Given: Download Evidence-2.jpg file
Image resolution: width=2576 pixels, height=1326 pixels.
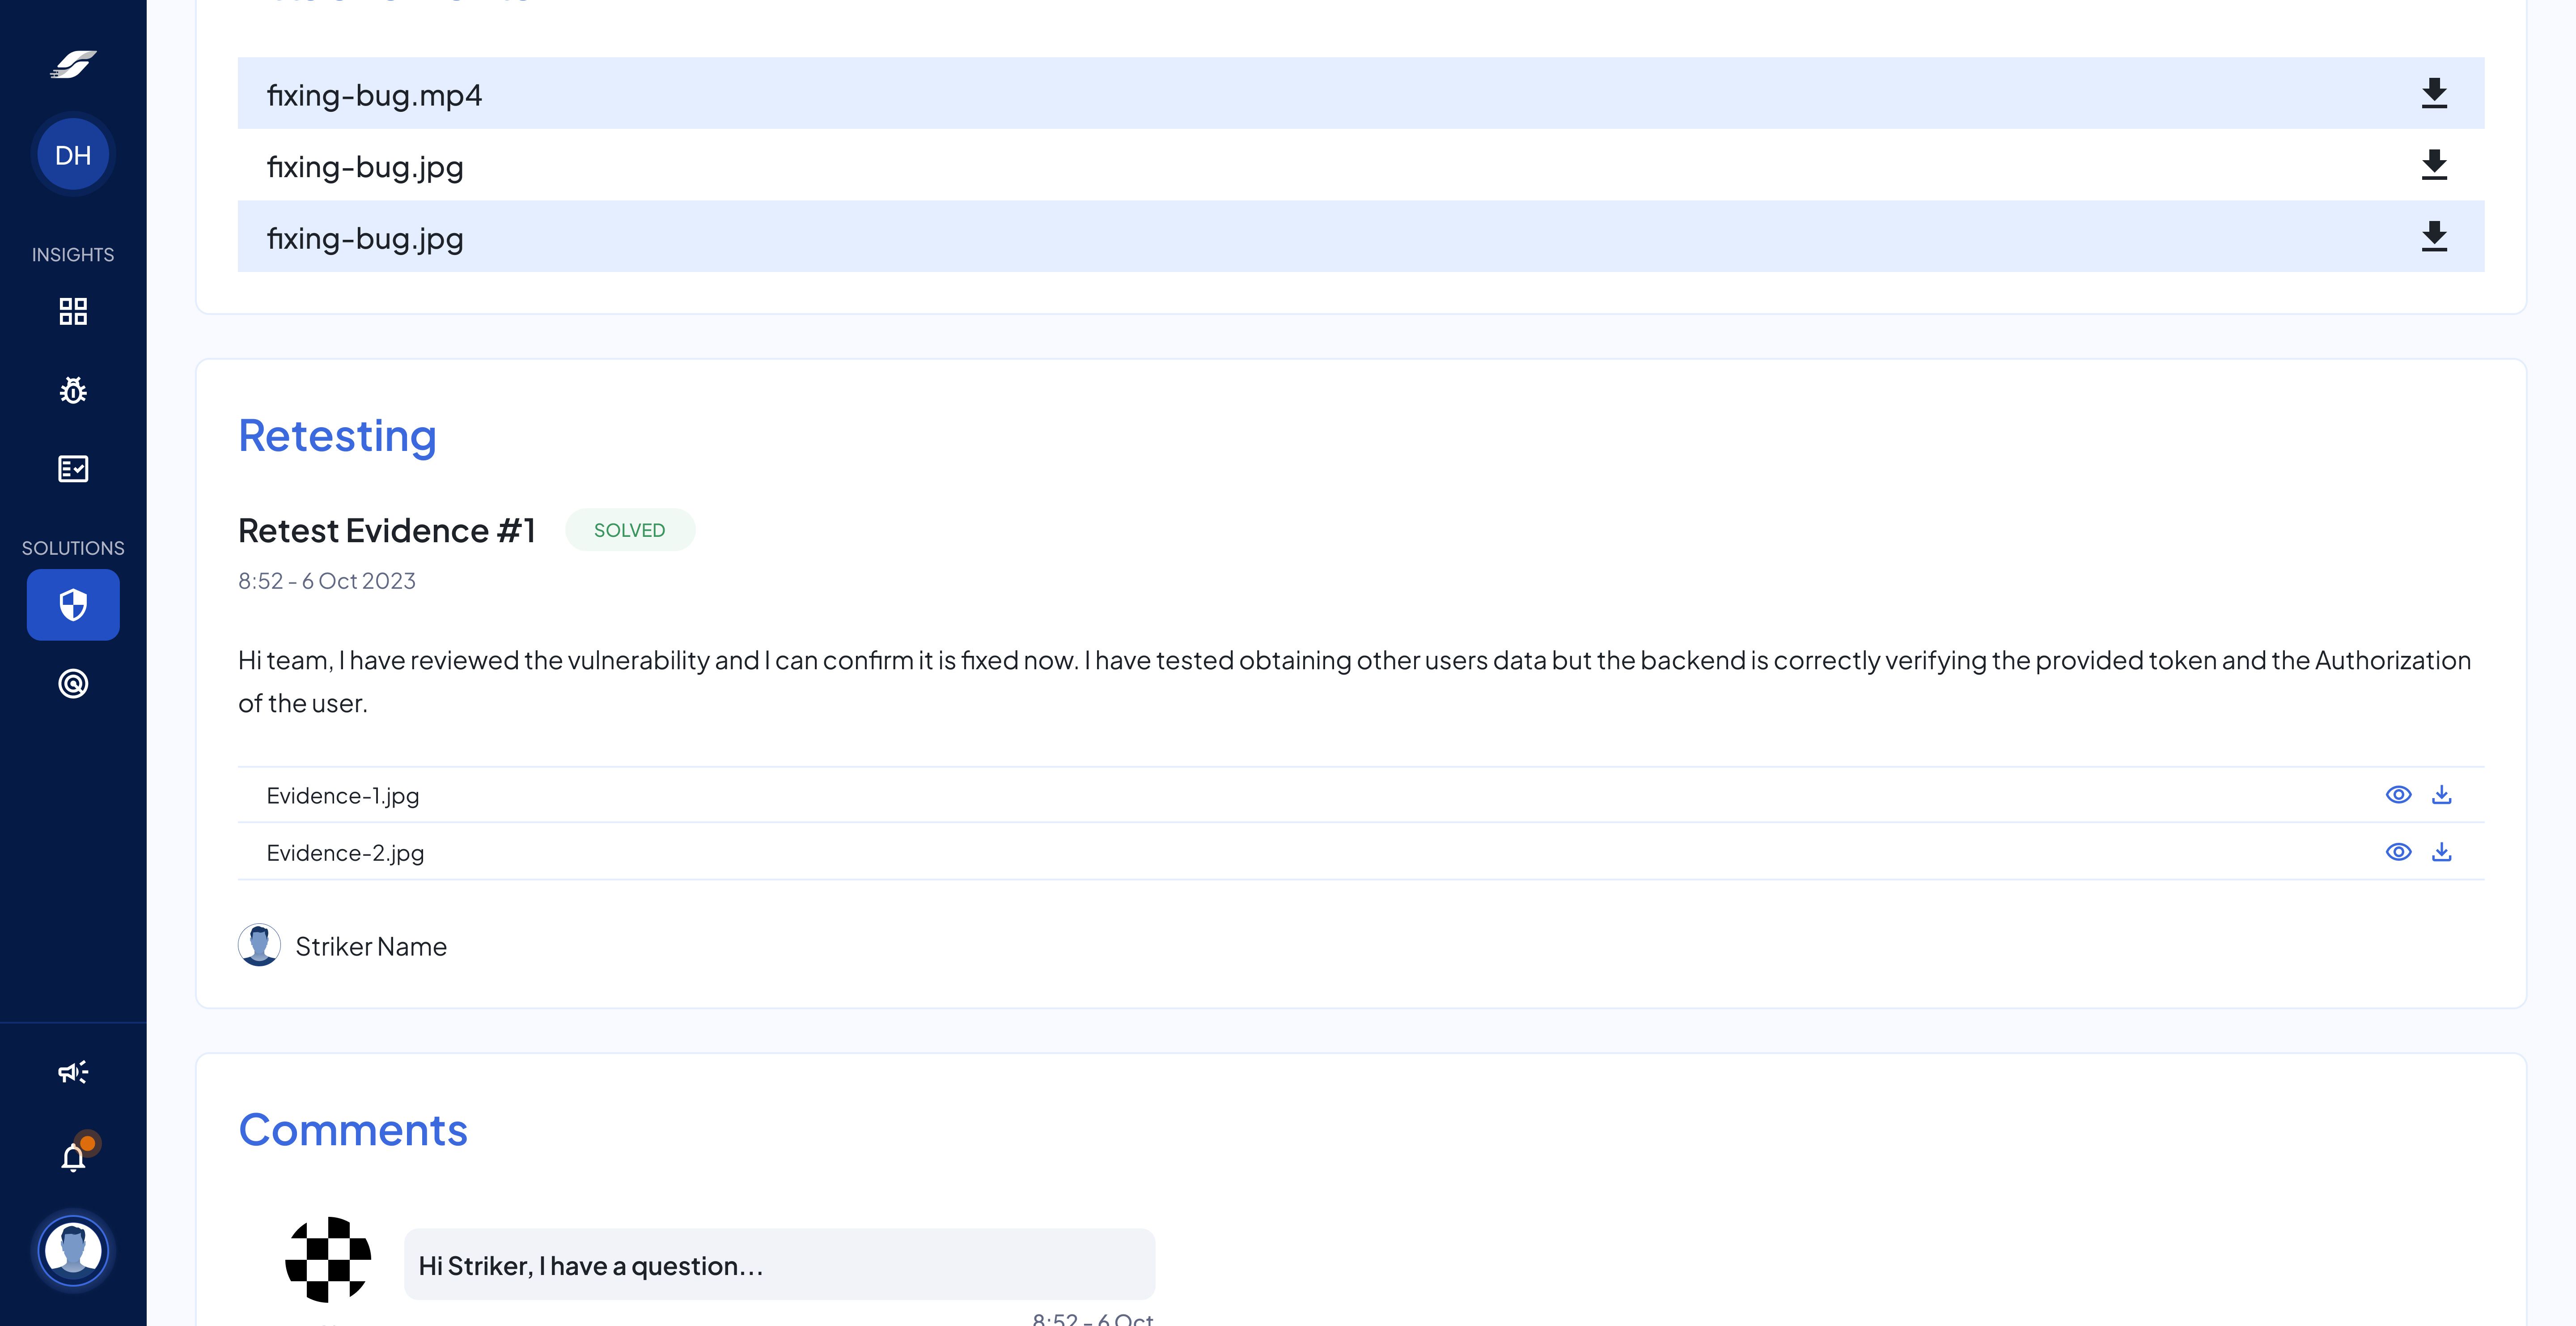Looking at the screenshot, I should pyautogui.click(x=2441, y=852).
